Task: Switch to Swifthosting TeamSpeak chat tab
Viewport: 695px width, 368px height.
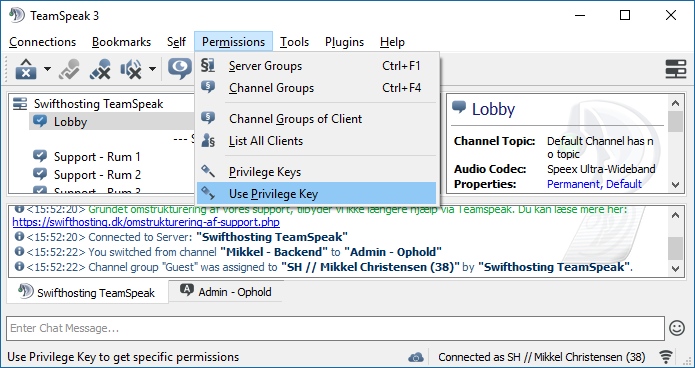Action: click(88, 293)
